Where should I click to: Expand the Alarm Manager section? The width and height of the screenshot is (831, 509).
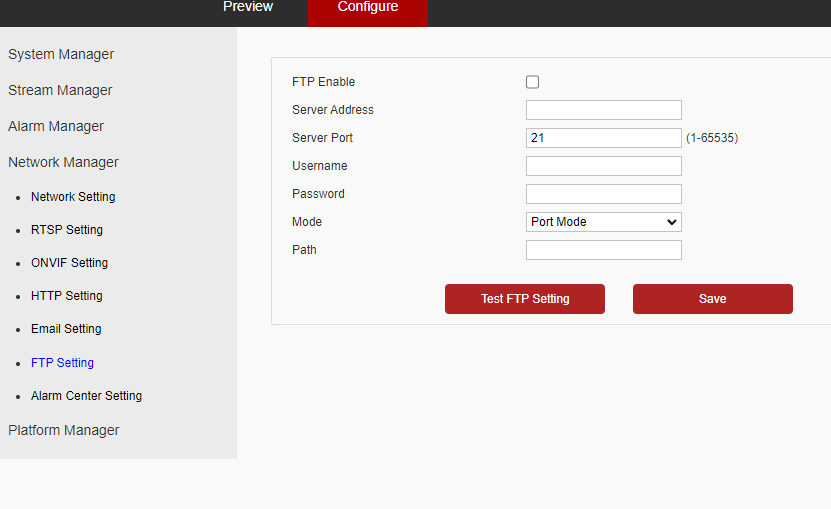pyautogui.click(x=56, y=126)
